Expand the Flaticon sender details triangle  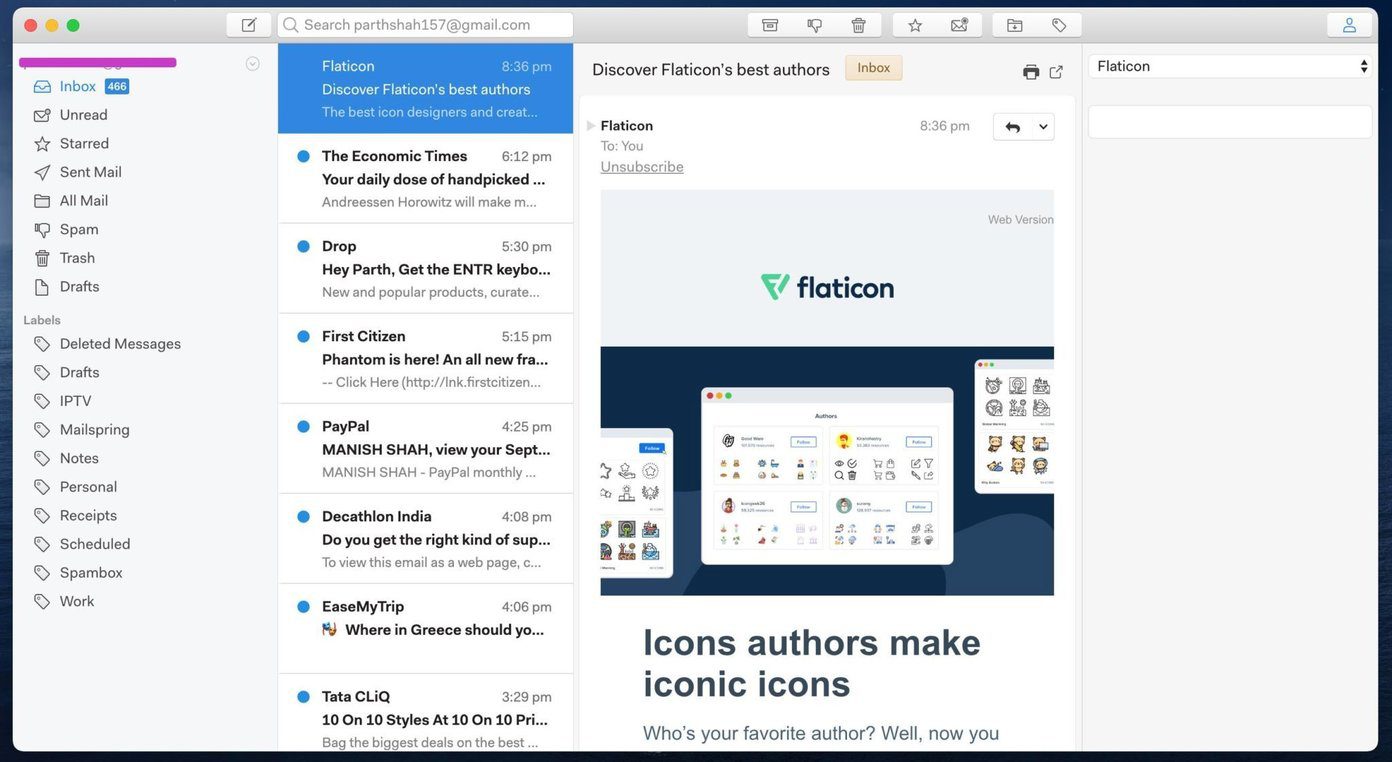coord(591,126)
